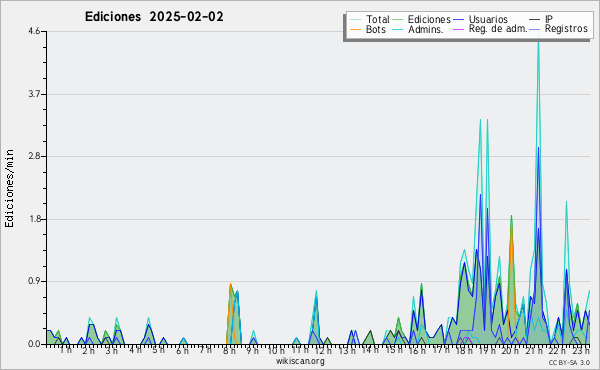
Task: Click the 13 h x-axis label
Action: [x=347, y=350]
